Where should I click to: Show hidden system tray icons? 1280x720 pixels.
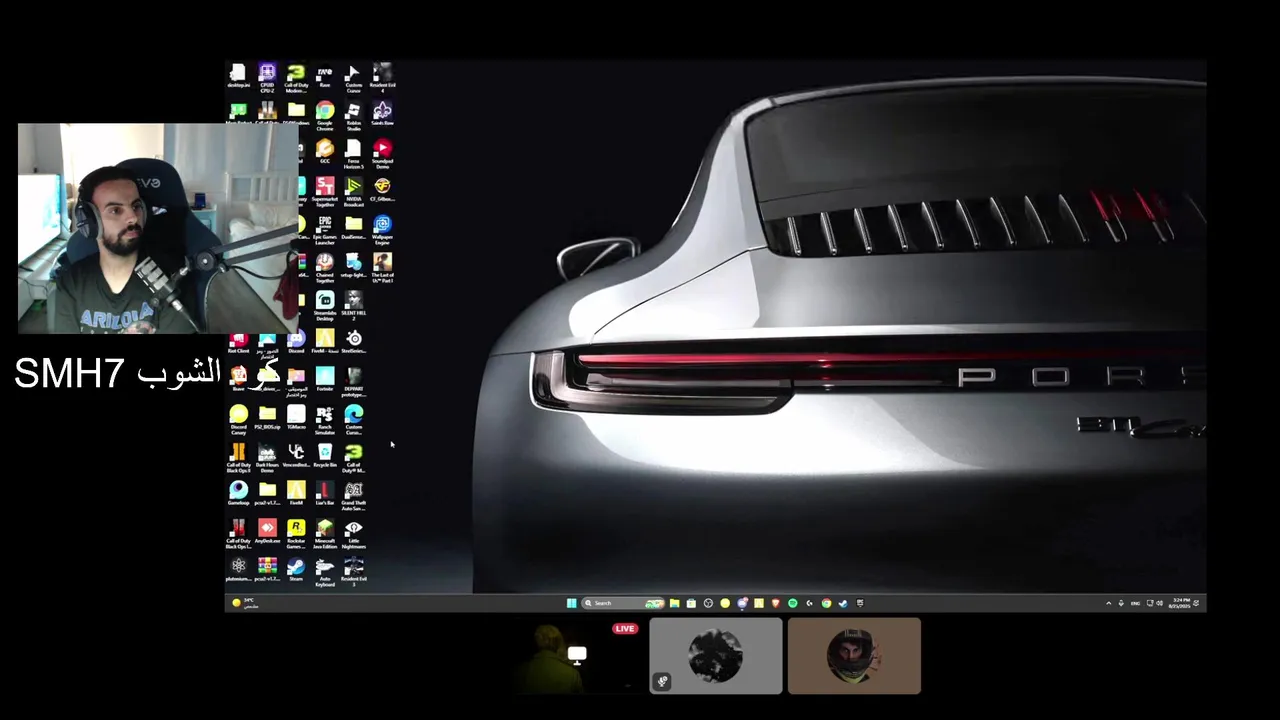tap(1108, 603)
